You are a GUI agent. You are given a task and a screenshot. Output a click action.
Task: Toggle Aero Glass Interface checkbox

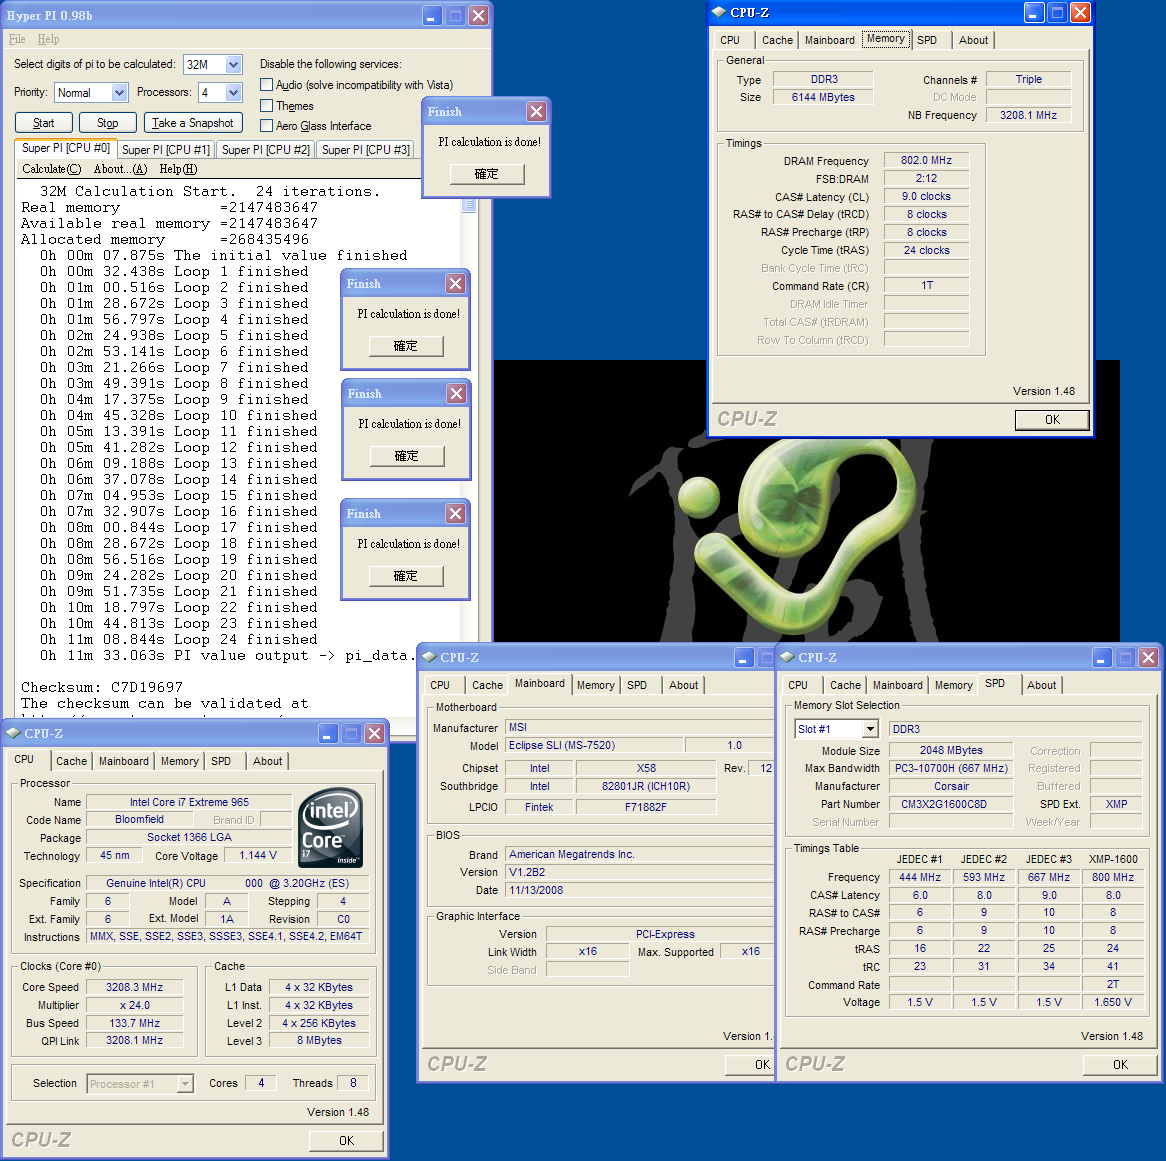coord(267,126)
